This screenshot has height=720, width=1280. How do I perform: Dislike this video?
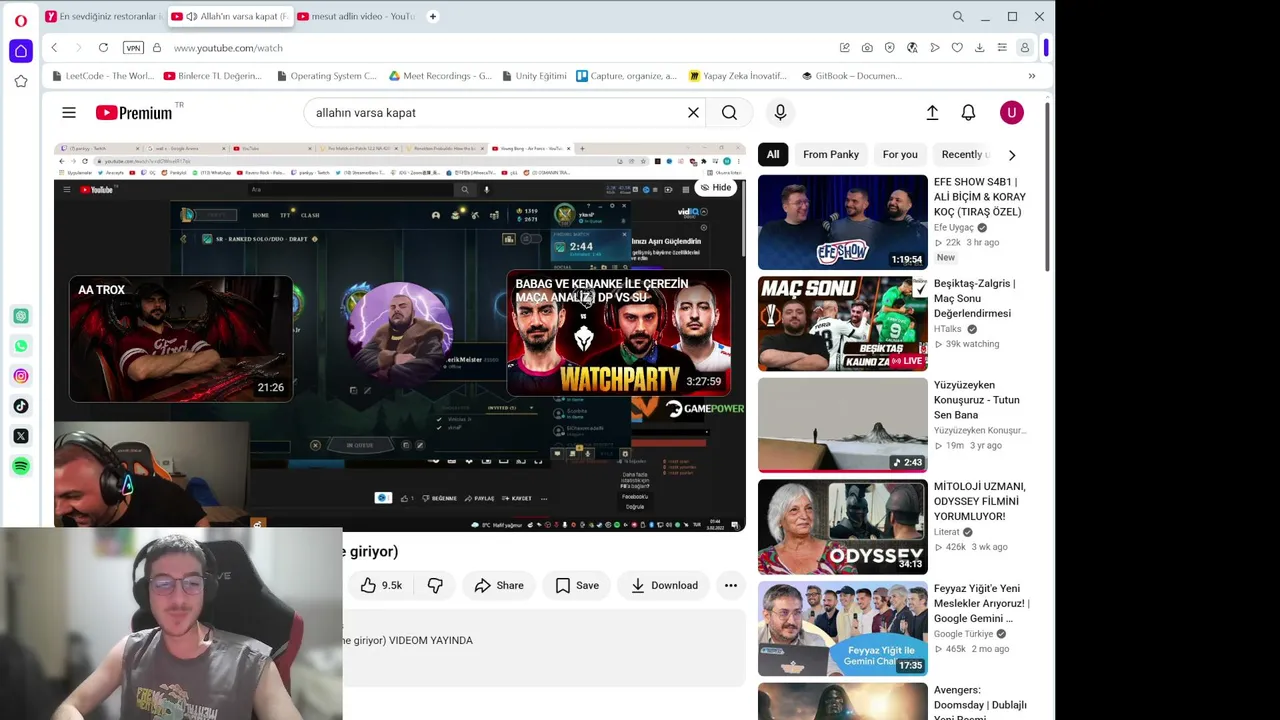click(x=435, y=586)
